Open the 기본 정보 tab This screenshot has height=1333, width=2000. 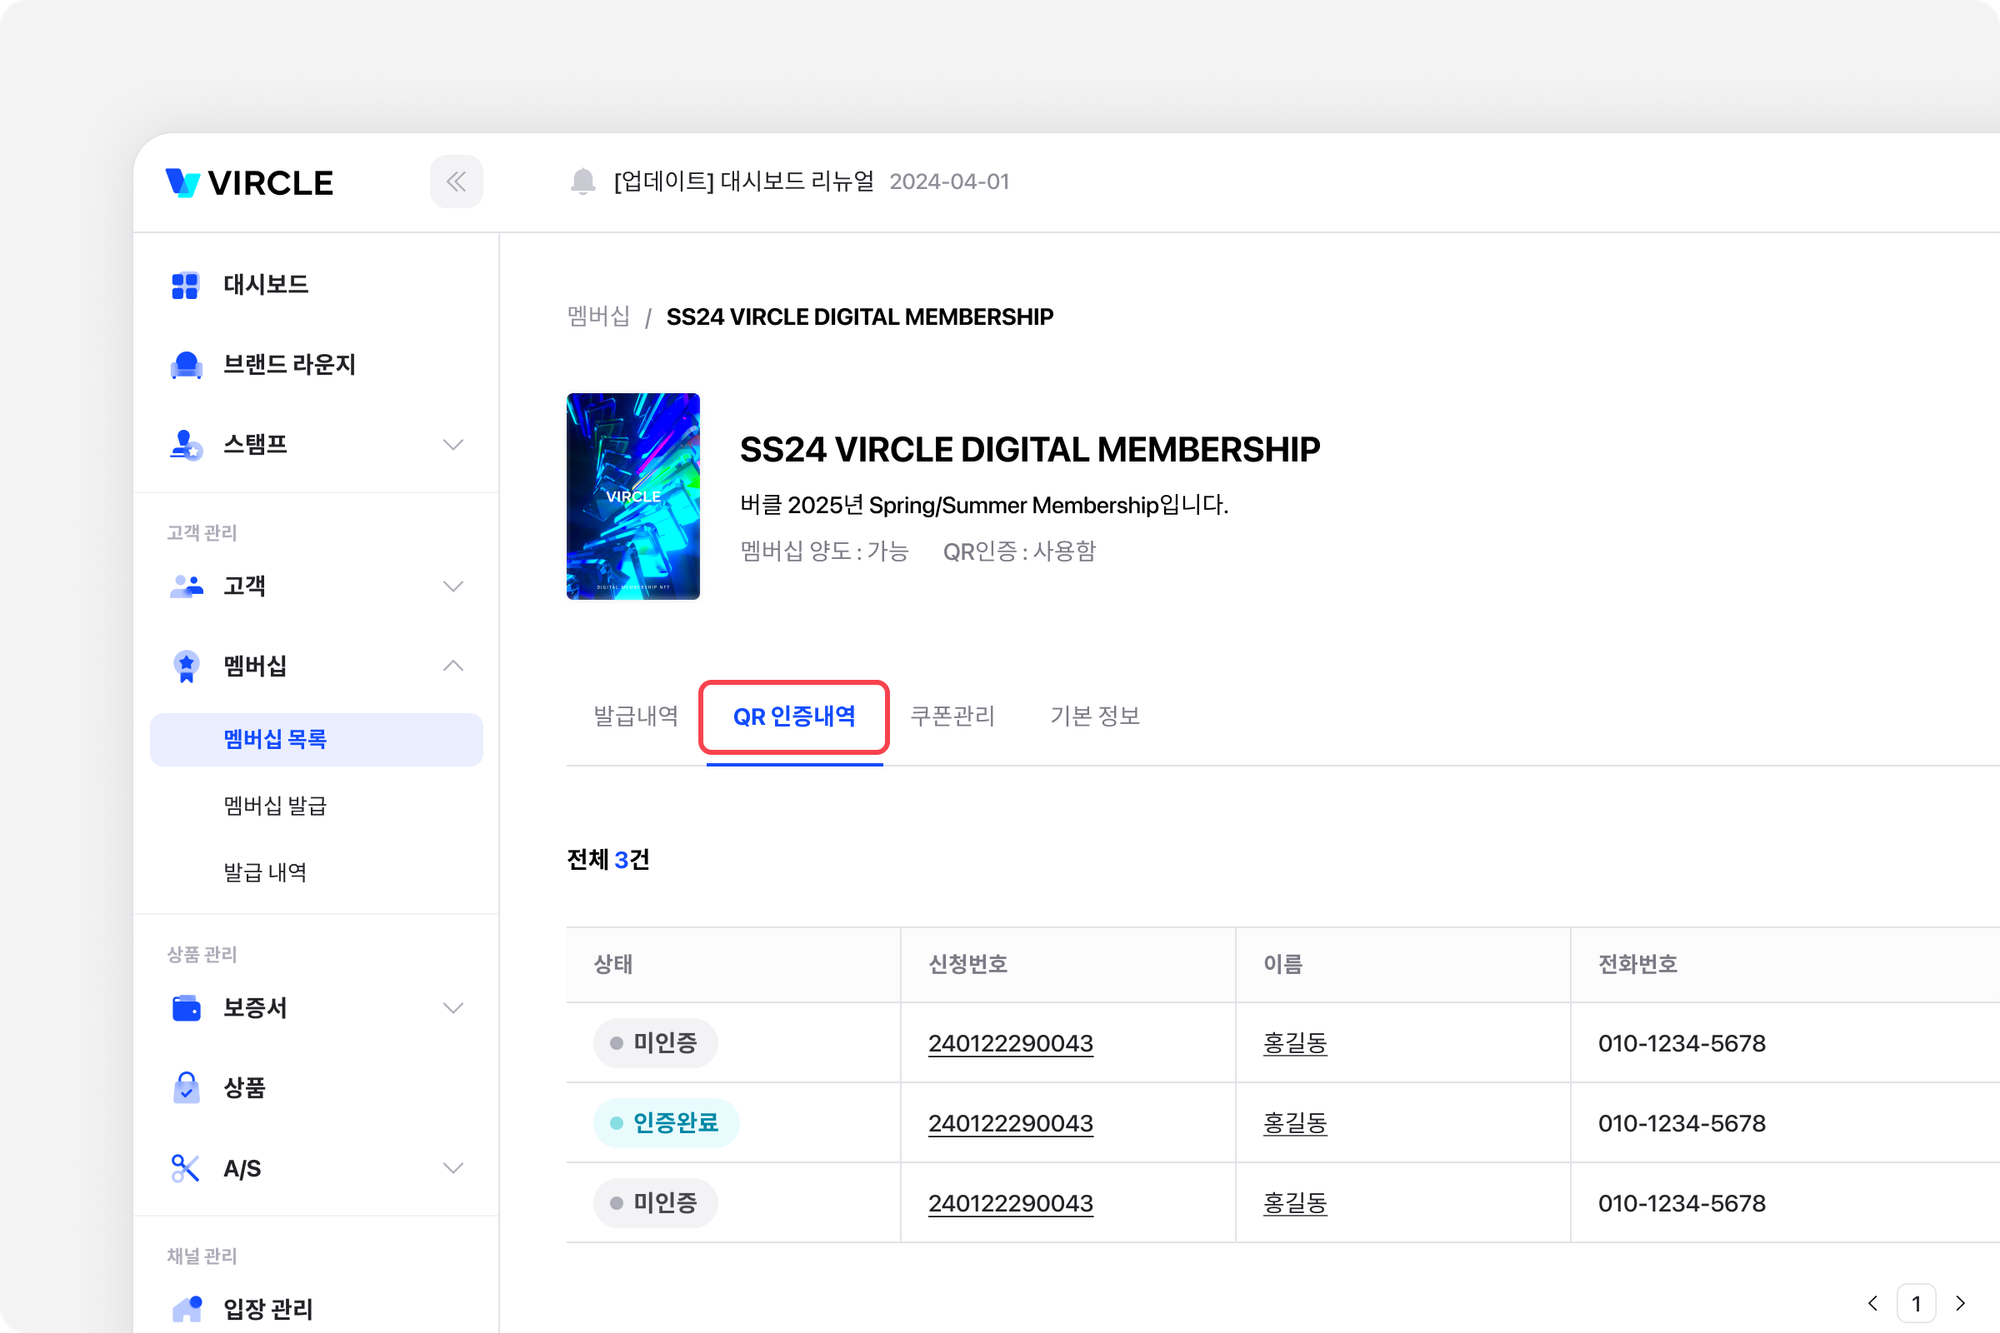pyautogui.click(x=1095, y=716)
